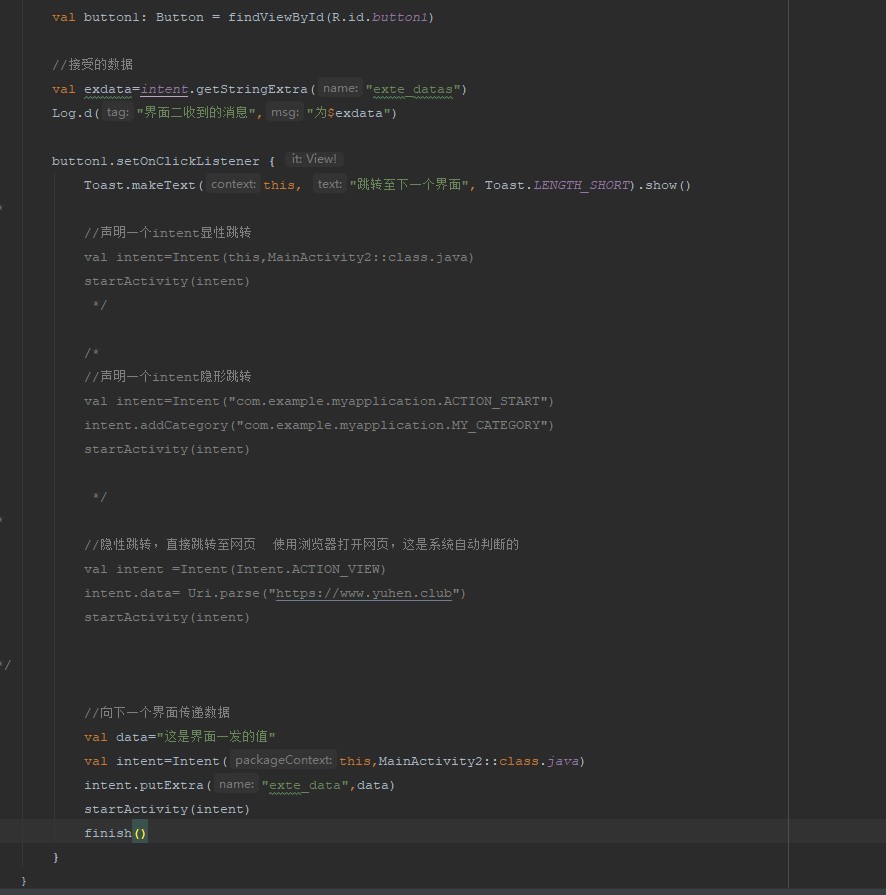Click the "packageContext:" inlay hint
The width and height of the screenshot is (886, 895).
coord(283,761)
